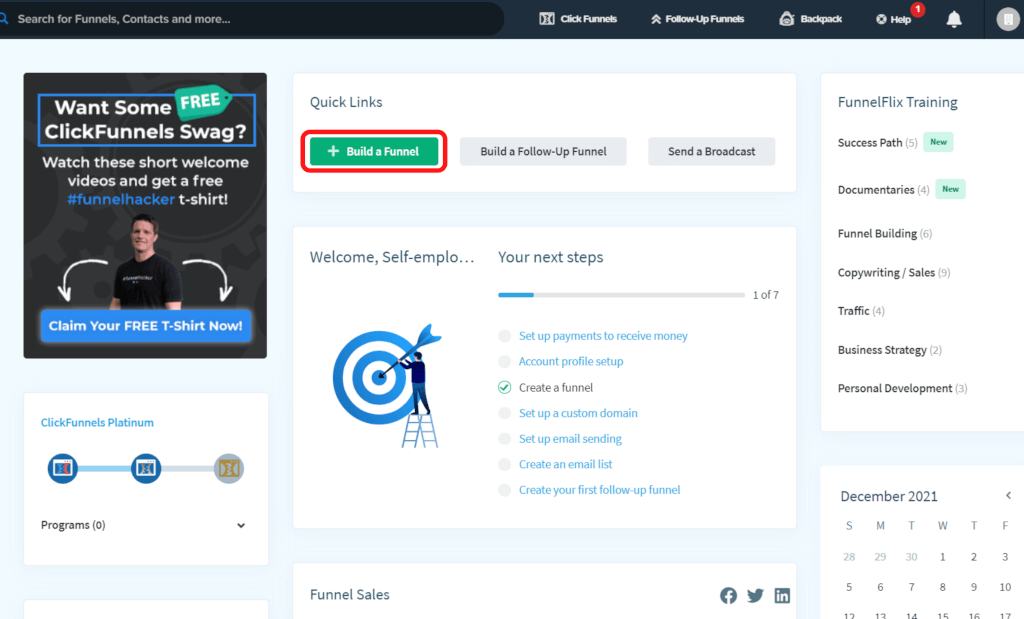Click the Build a Funnel button

click(374, 151)
